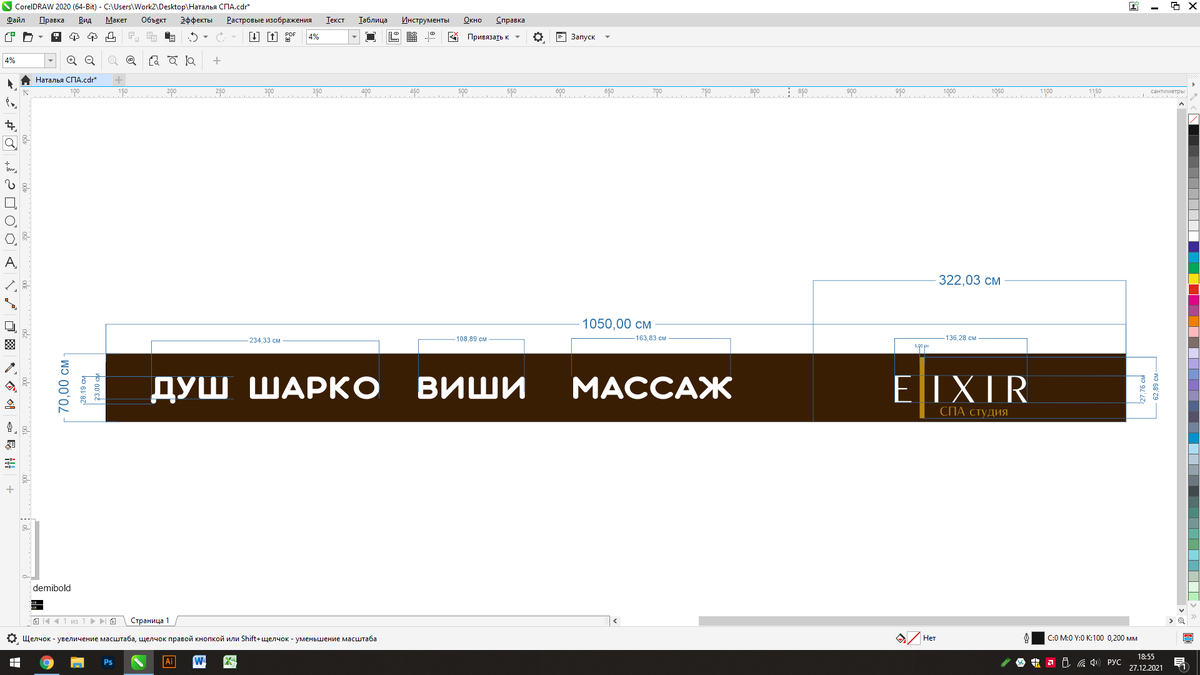1200x675 pixels.
Task: Select the Parallel Dimension tool
Action: [10, 285]
